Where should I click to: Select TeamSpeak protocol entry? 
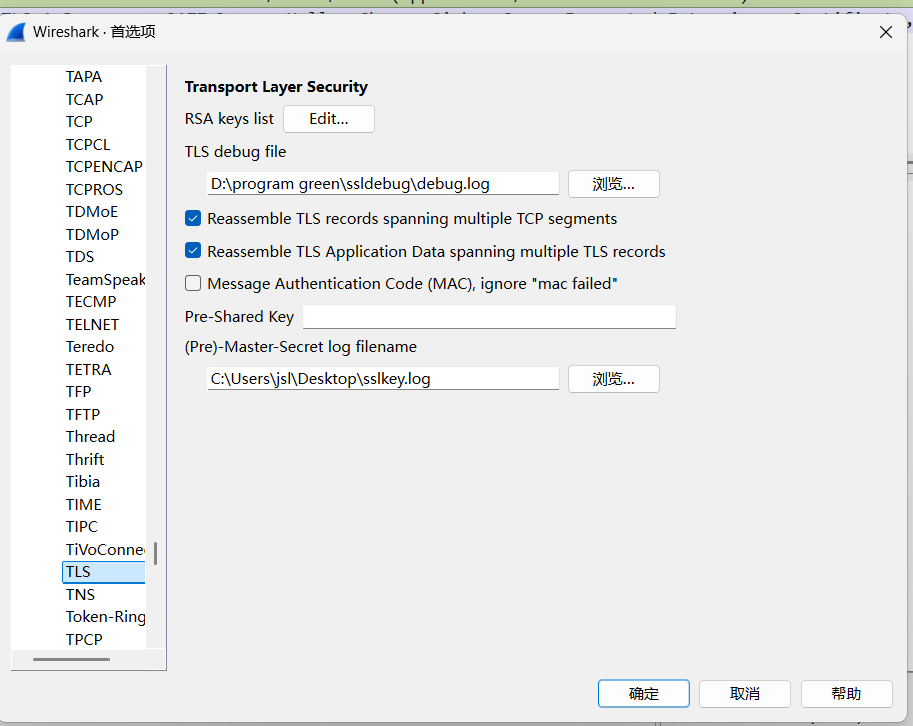[105, 279]
